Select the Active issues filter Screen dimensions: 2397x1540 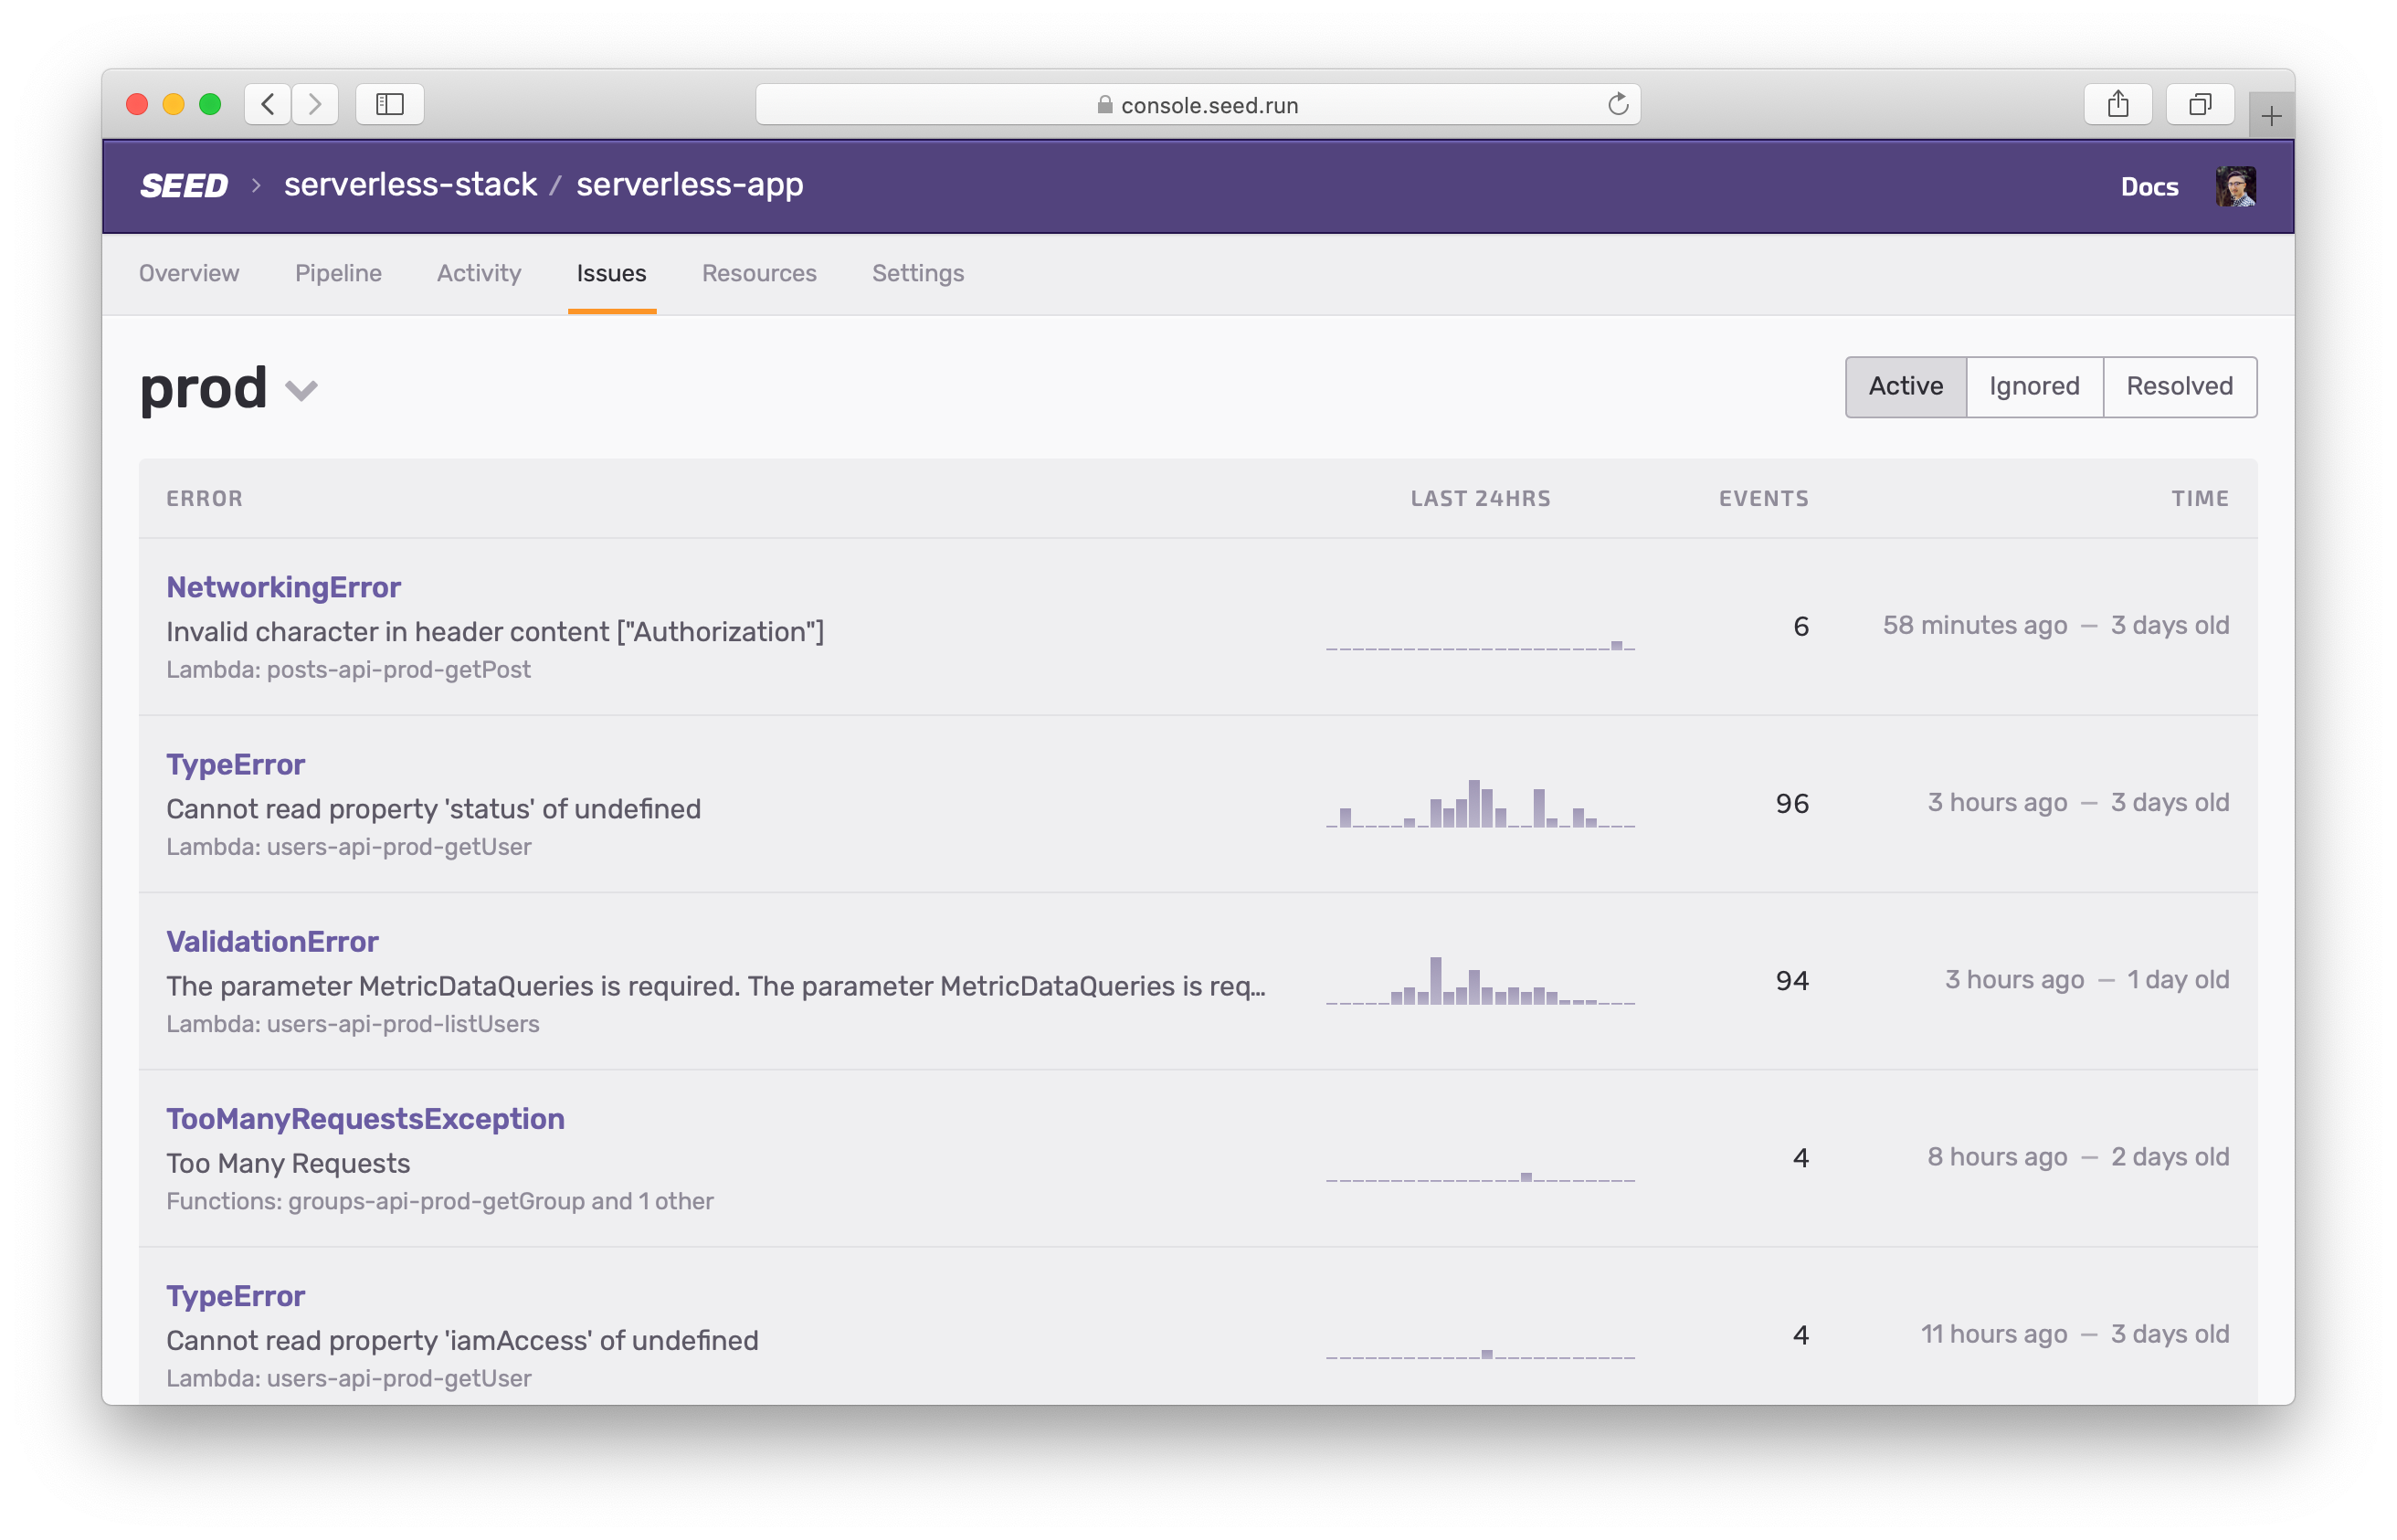1905,386
